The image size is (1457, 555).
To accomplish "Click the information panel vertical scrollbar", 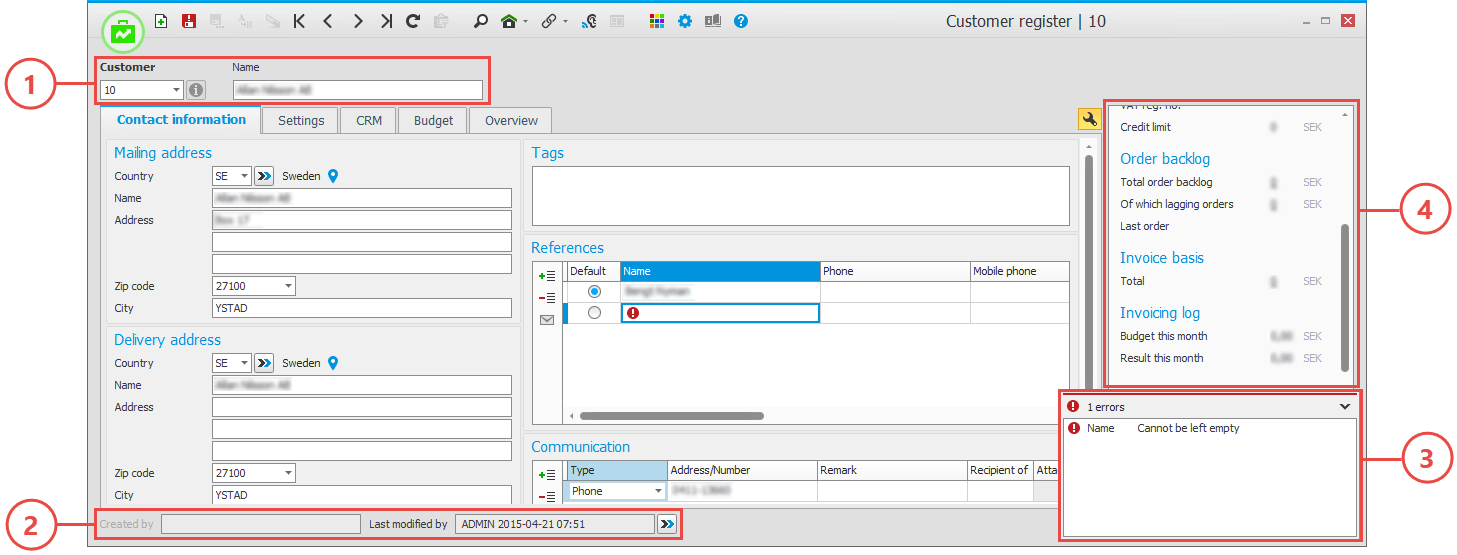I will 1345,298.
